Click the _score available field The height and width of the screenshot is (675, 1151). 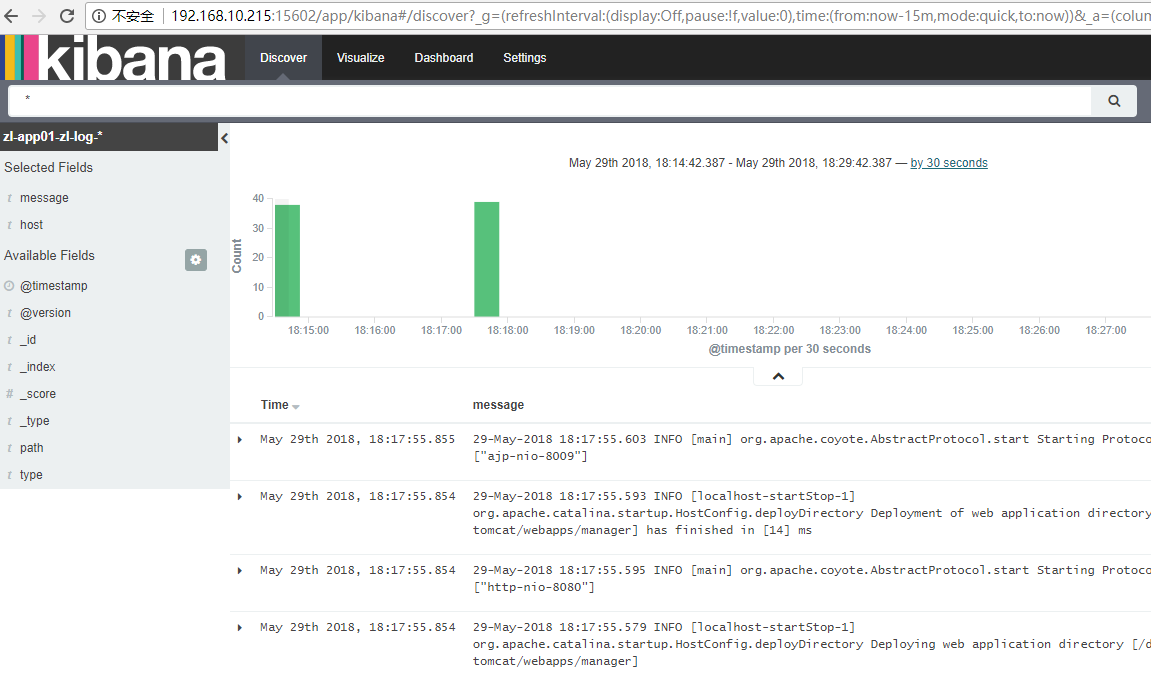(x=37, y=394)
